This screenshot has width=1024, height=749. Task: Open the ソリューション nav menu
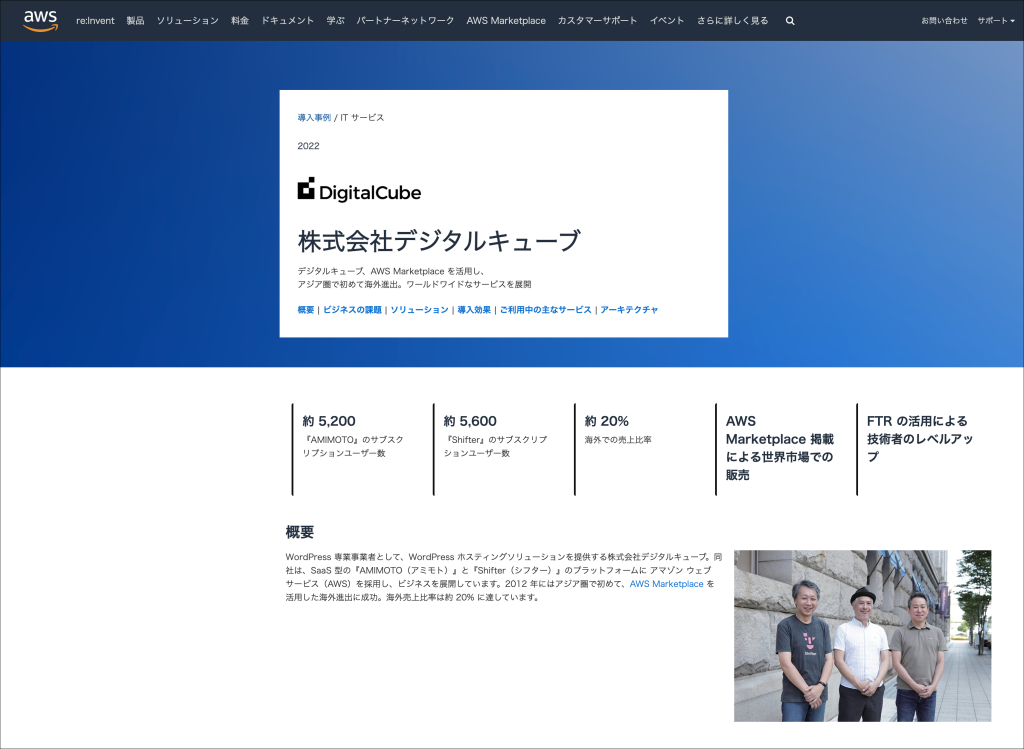coord(187,21)
